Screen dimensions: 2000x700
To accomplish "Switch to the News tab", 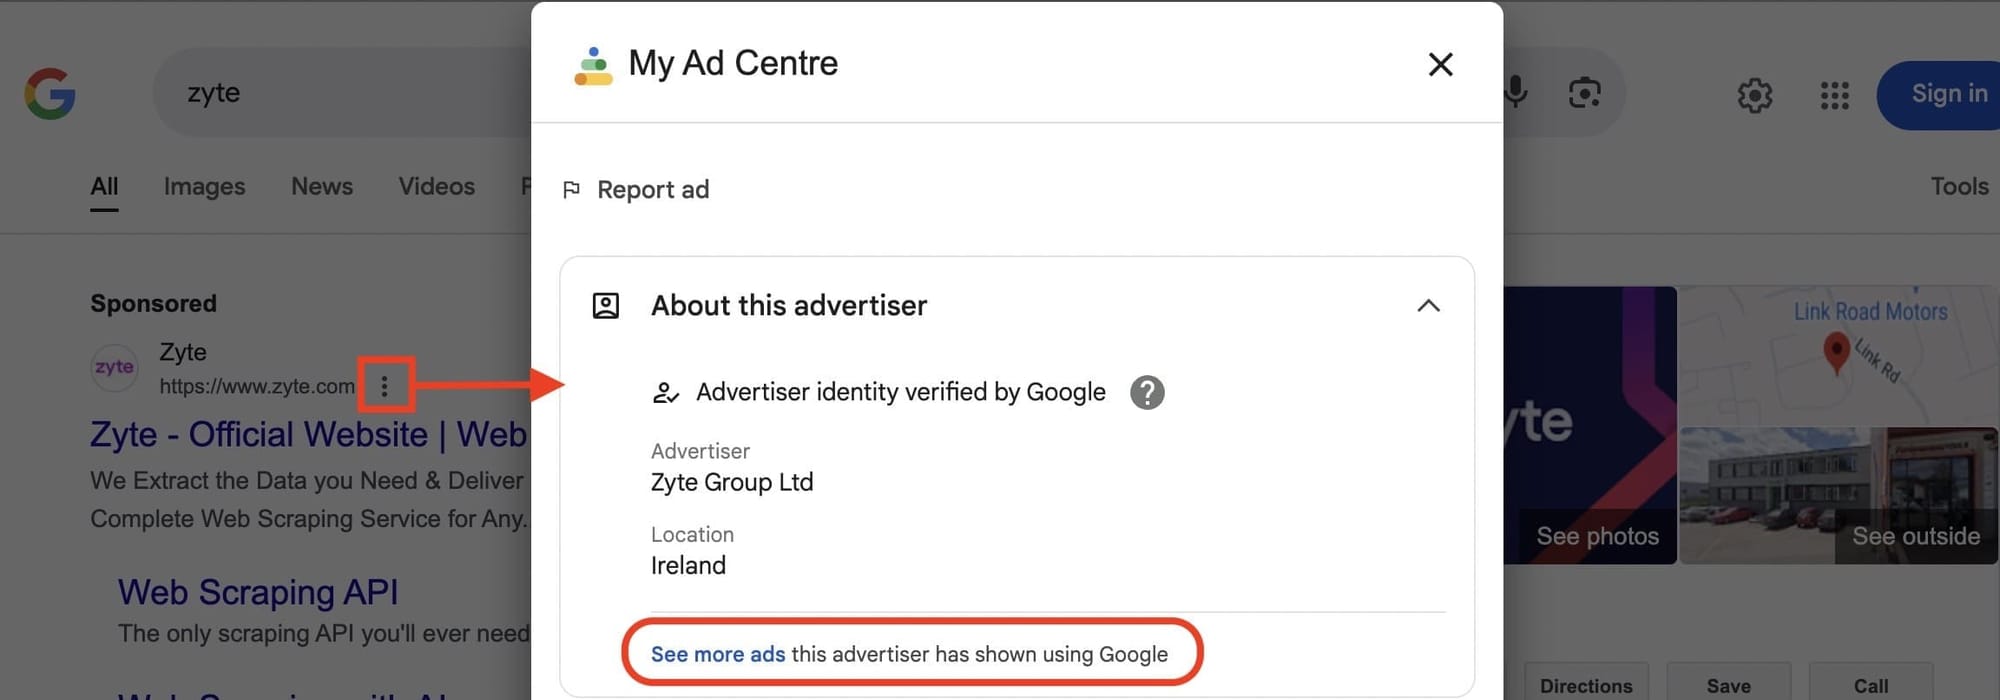I will (321, 186).
